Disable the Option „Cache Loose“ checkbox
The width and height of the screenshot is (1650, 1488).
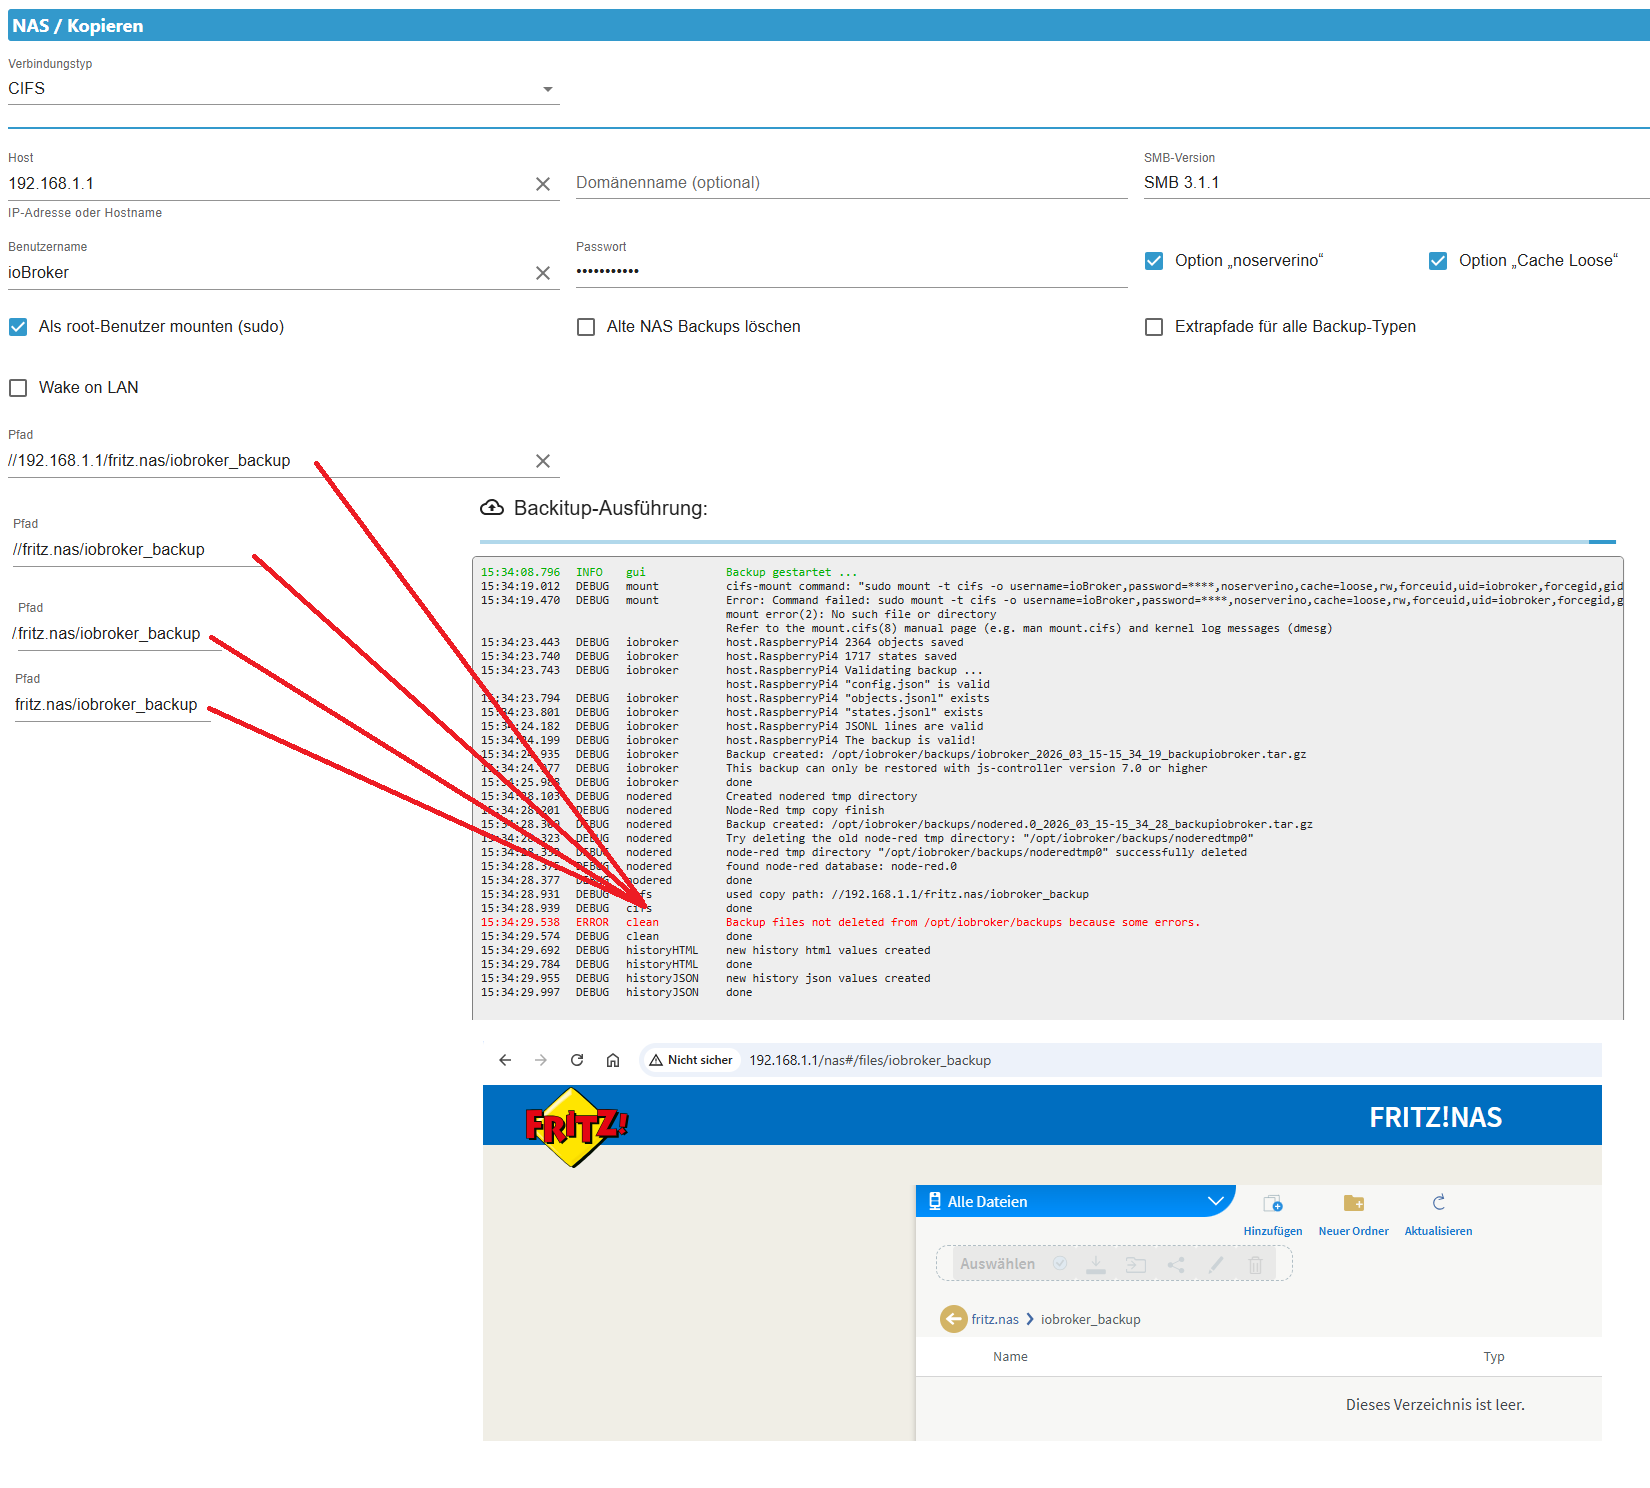pos(1438,261)
